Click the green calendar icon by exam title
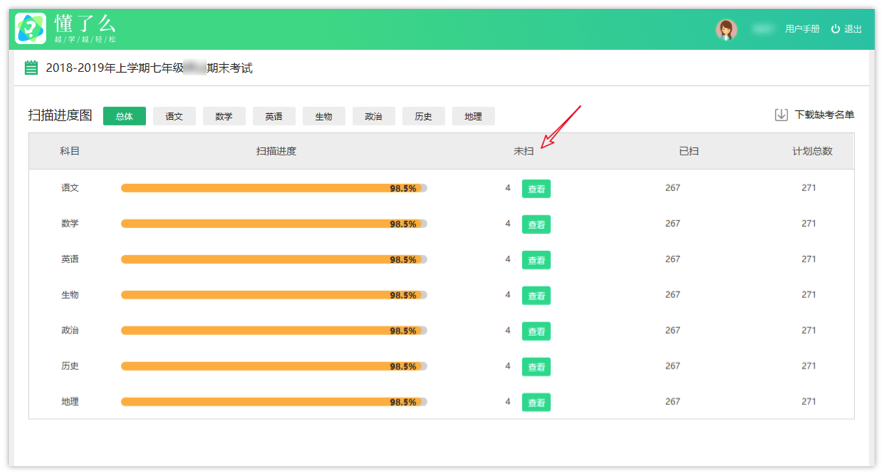884x475 pixels. pos(31,68)
